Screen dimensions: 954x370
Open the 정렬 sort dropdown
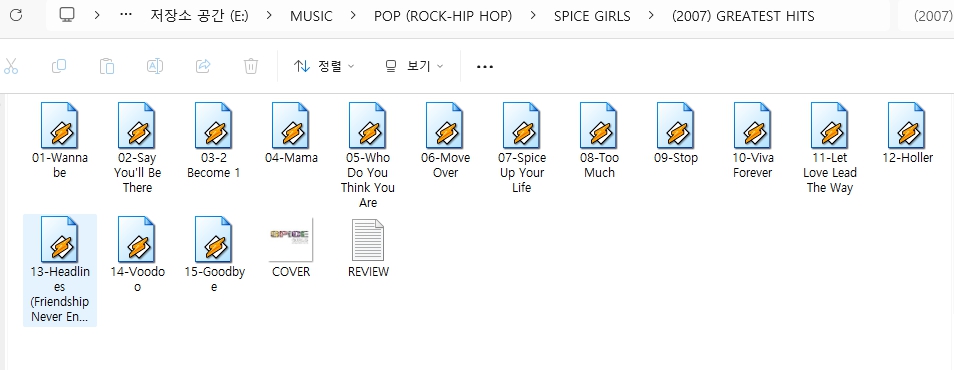coord(324,66)
